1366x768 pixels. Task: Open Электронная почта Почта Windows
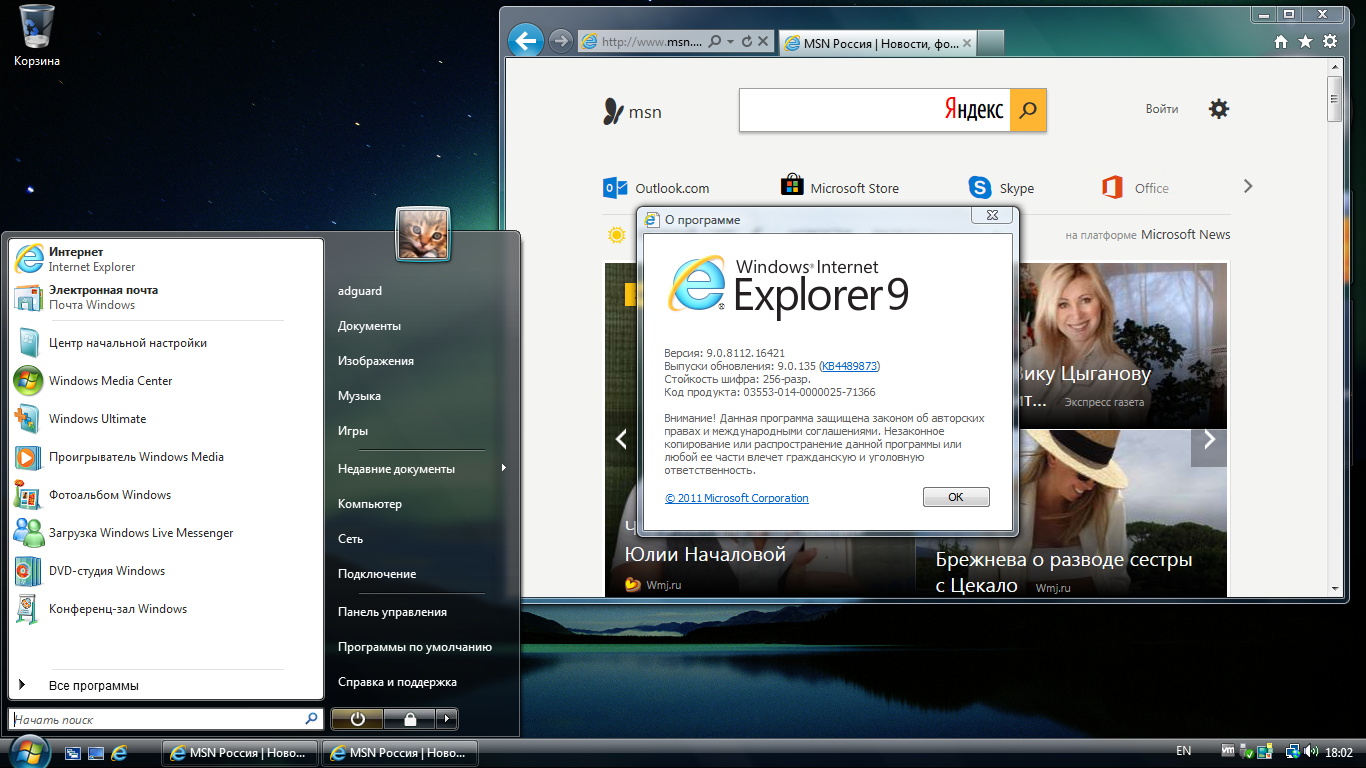tap(165, 297)
